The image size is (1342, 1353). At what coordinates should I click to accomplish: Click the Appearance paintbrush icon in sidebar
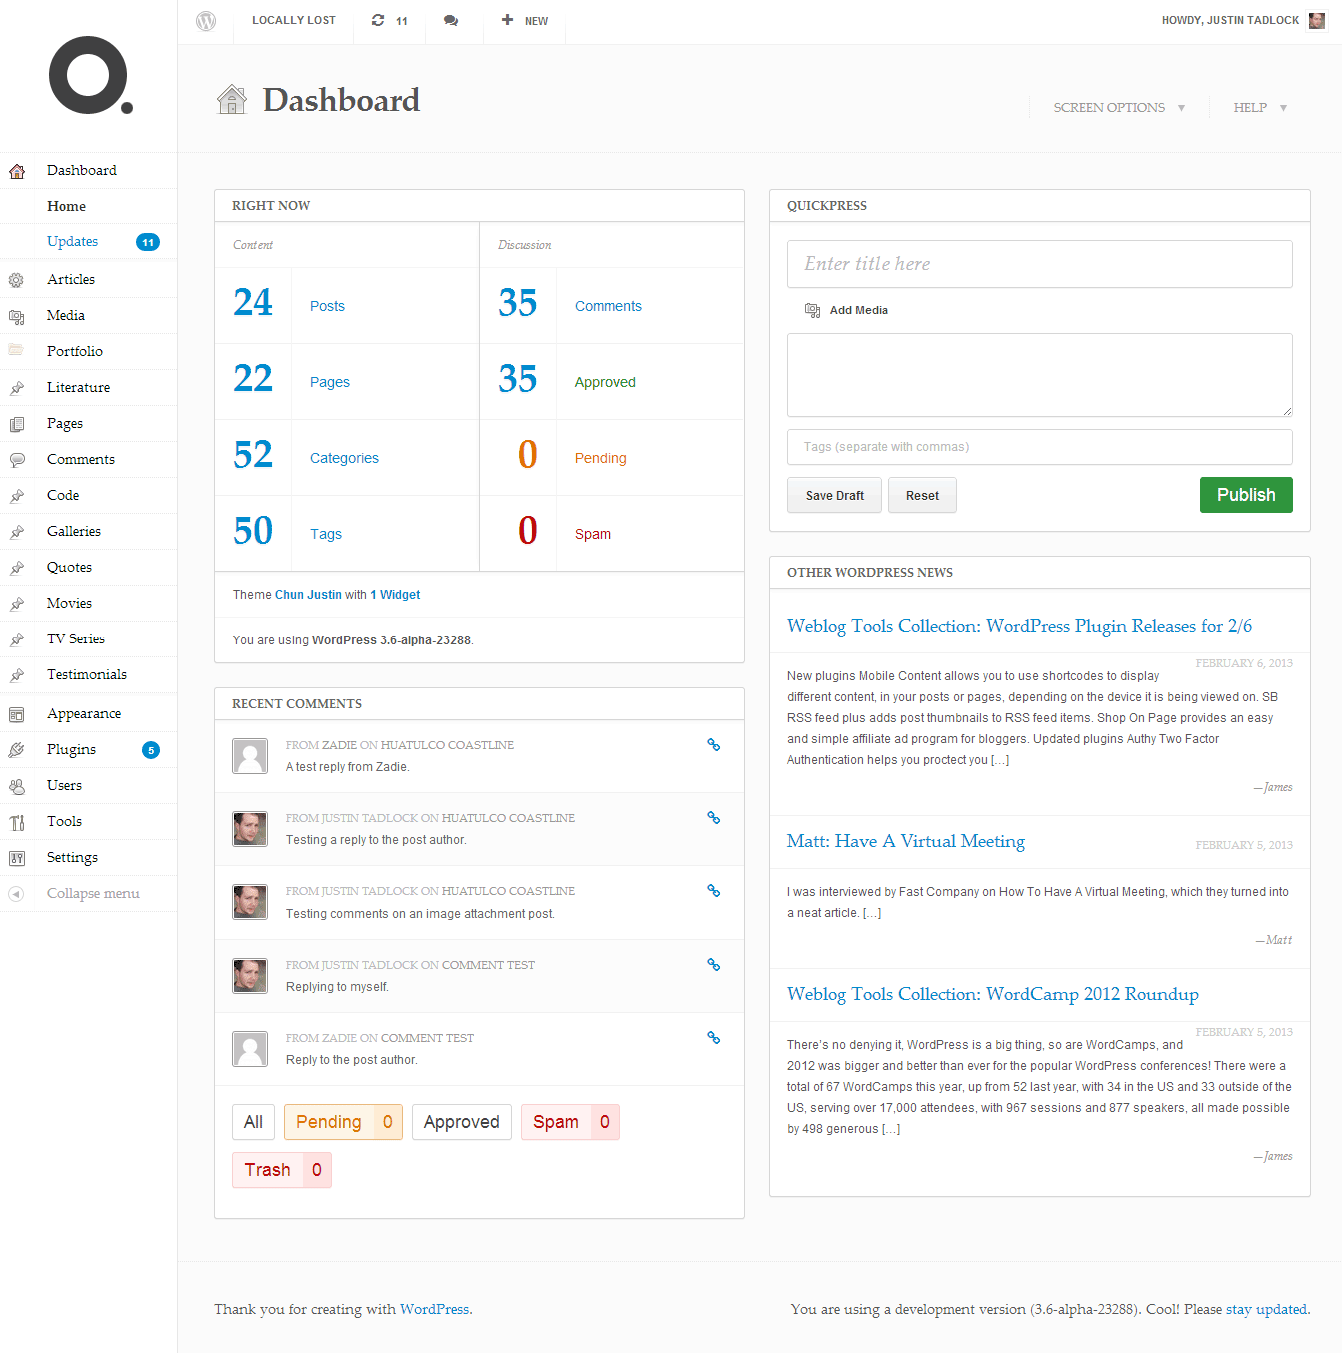[17, 713]
